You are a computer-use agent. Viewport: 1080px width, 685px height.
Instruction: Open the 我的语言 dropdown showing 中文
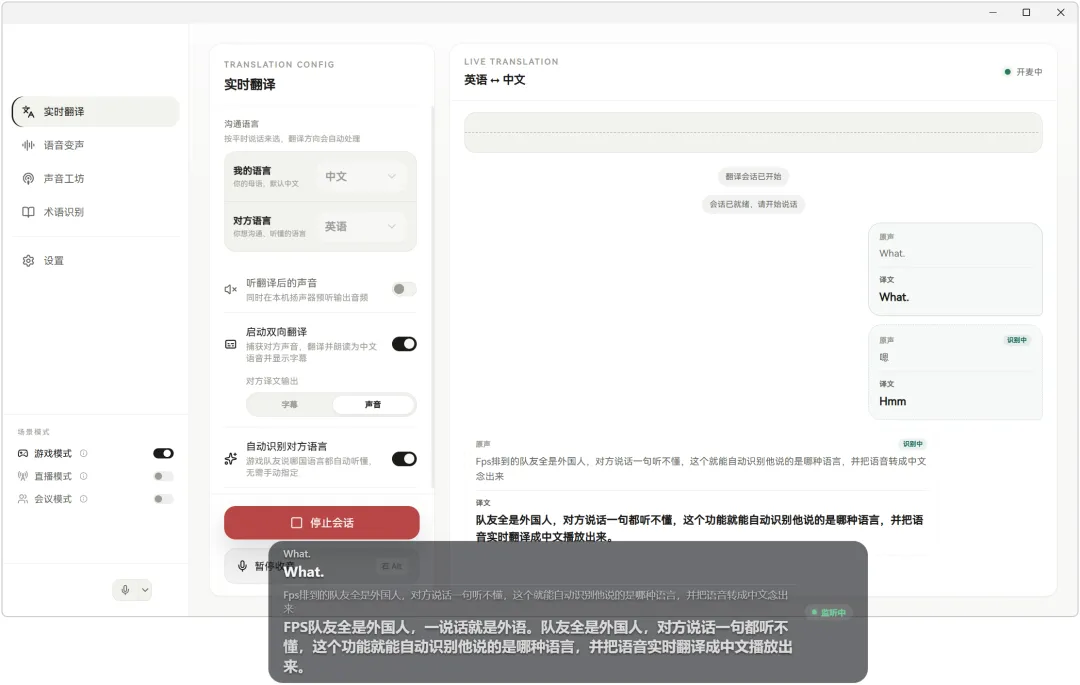[x=361, y=176]
